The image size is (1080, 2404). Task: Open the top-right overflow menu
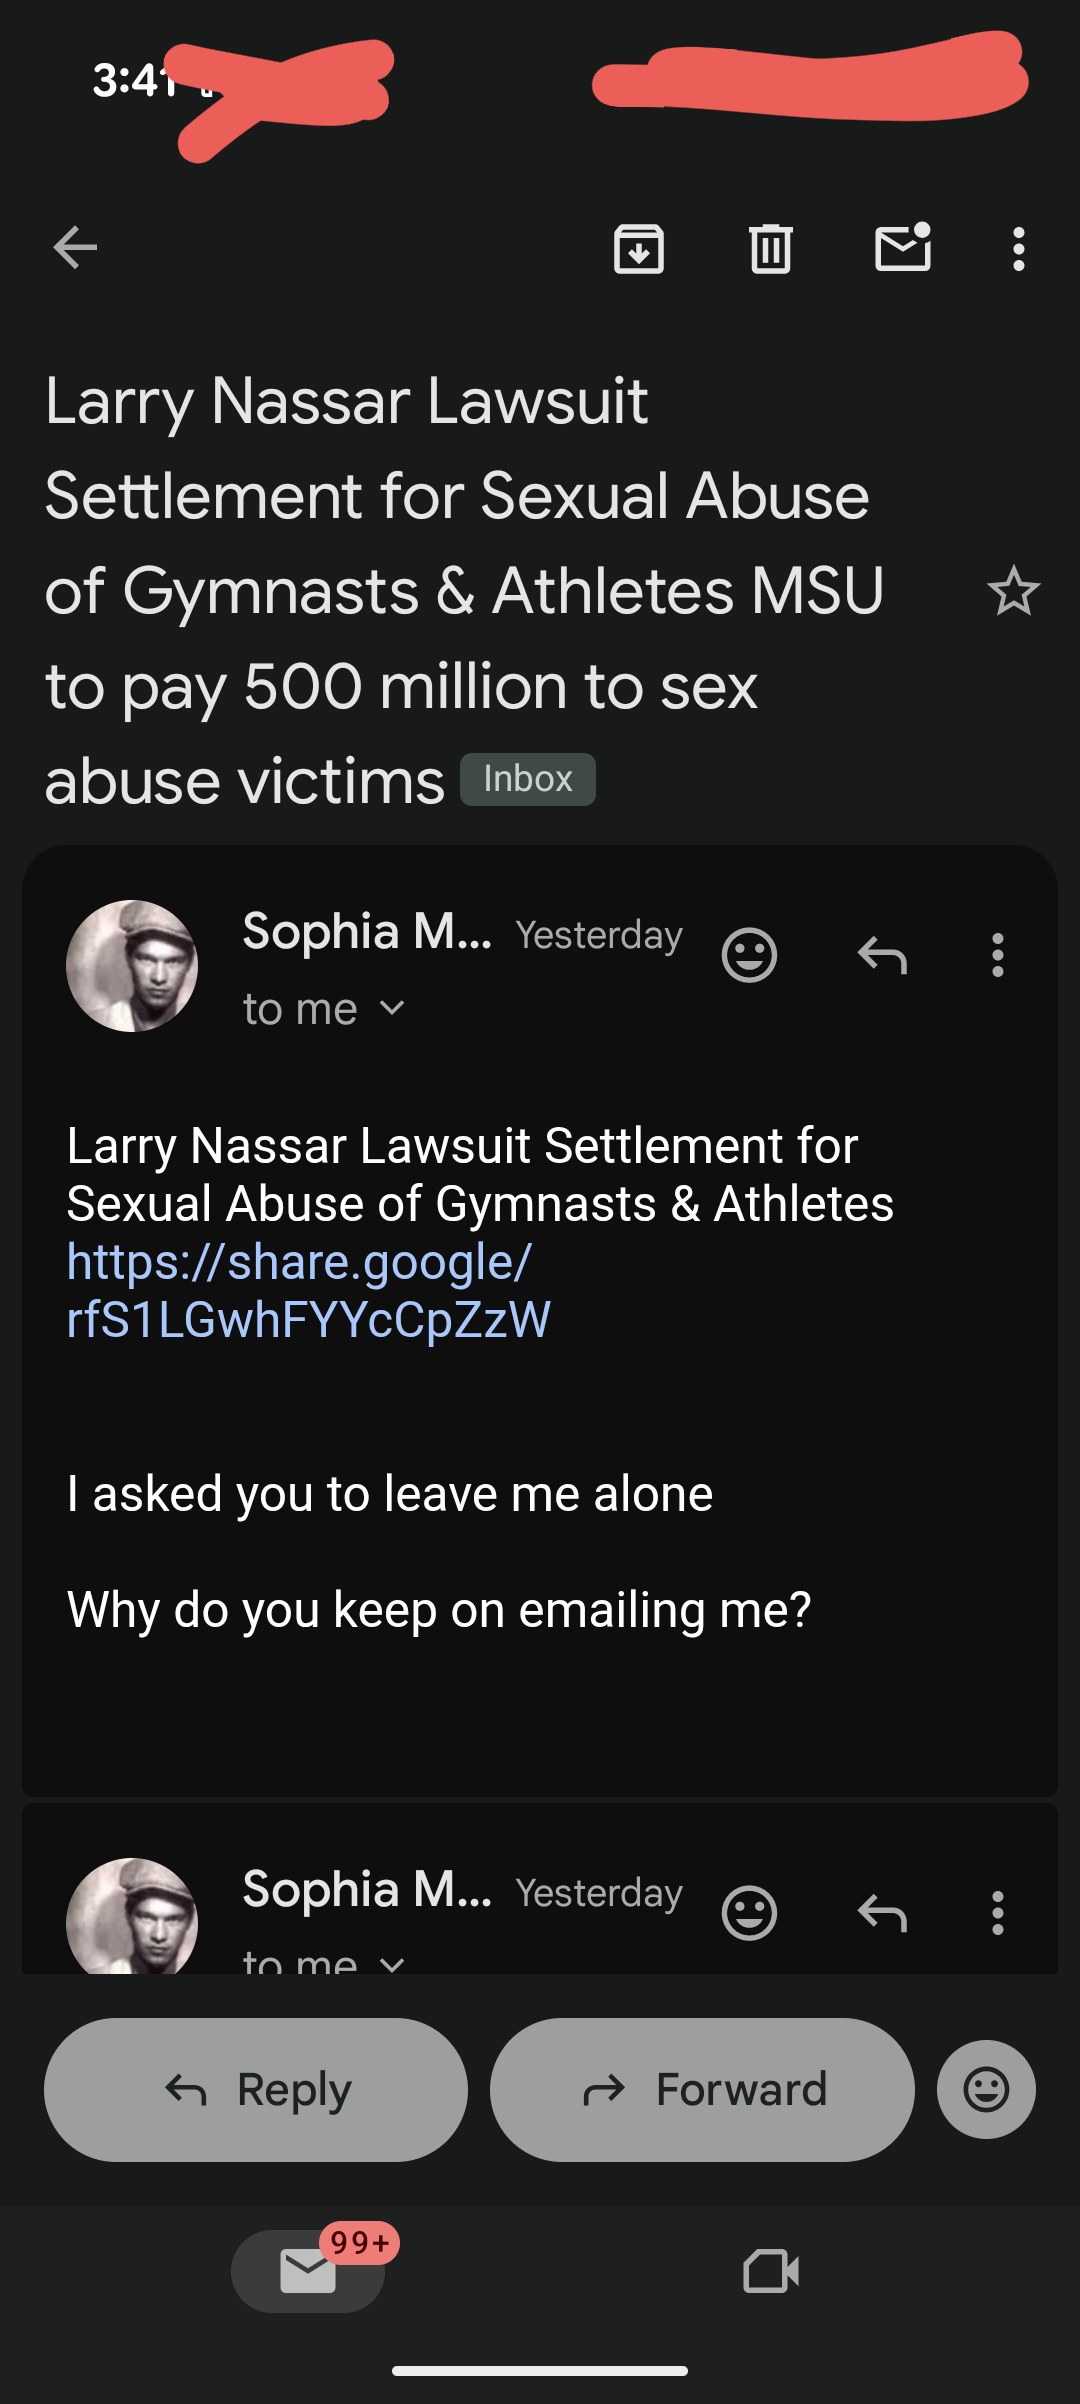pyautogui.click(x=1018, y=249)
